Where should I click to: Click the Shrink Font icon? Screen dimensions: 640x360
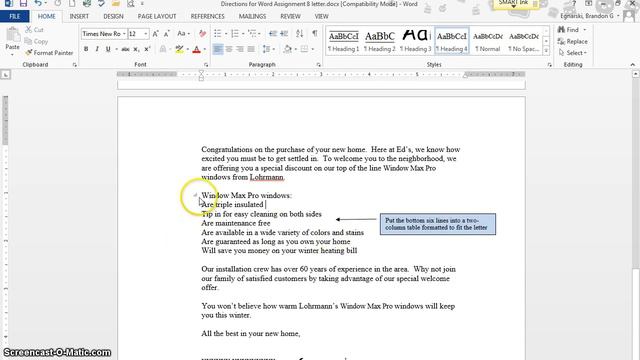(167, 34)
